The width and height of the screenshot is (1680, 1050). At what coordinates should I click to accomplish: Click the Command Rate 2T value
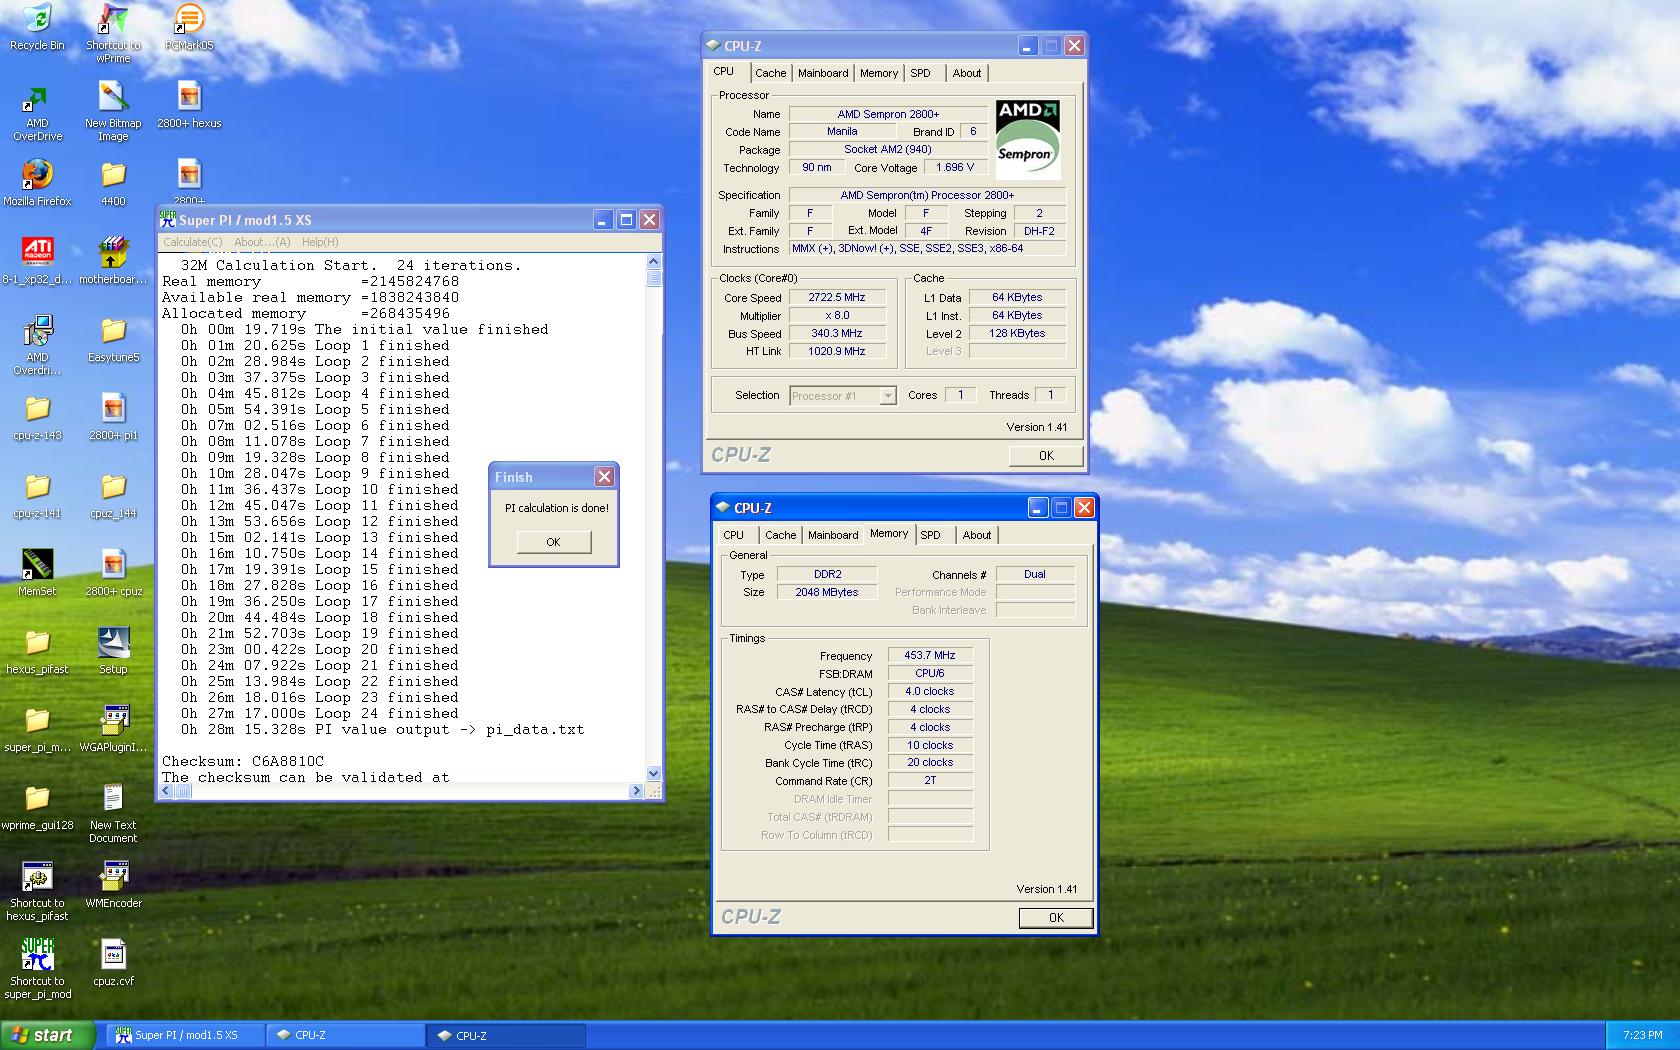(x=930, y=781)
